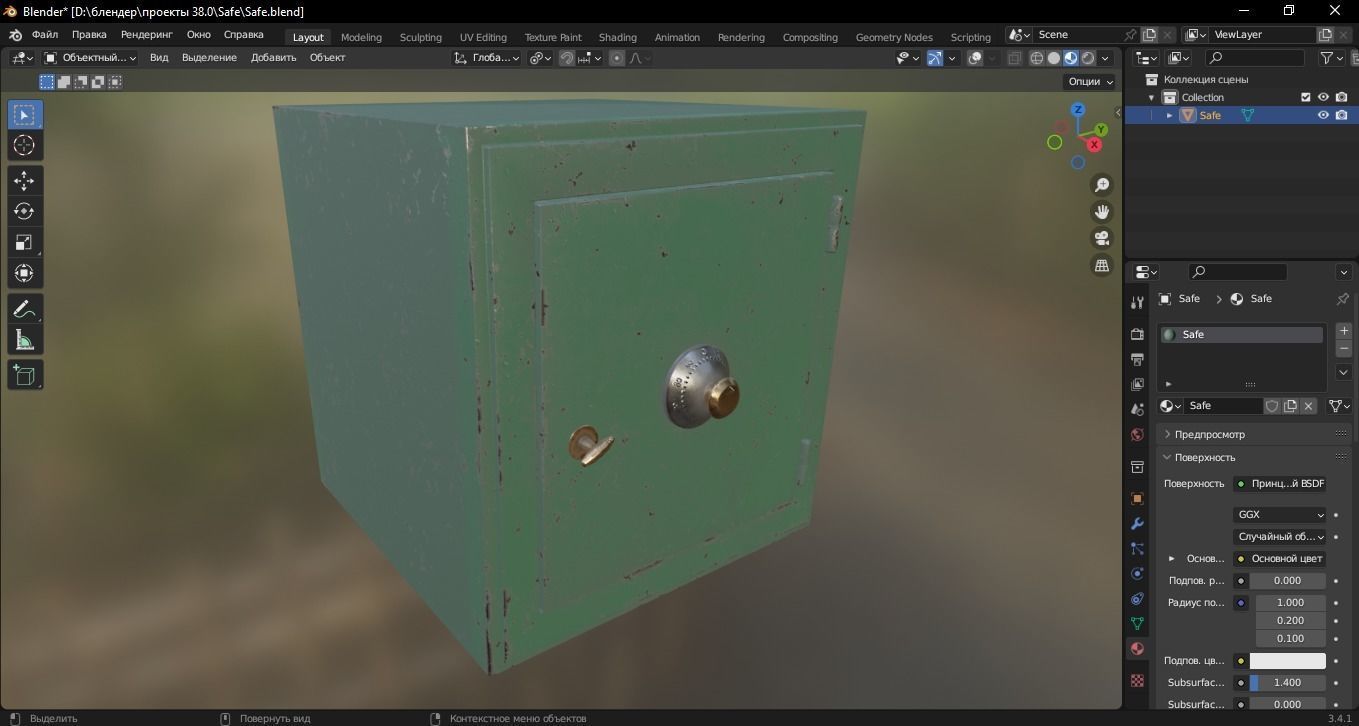Select the Annotate pencil tool
This screenshot has width=1359, height=726.
(25, 309)
